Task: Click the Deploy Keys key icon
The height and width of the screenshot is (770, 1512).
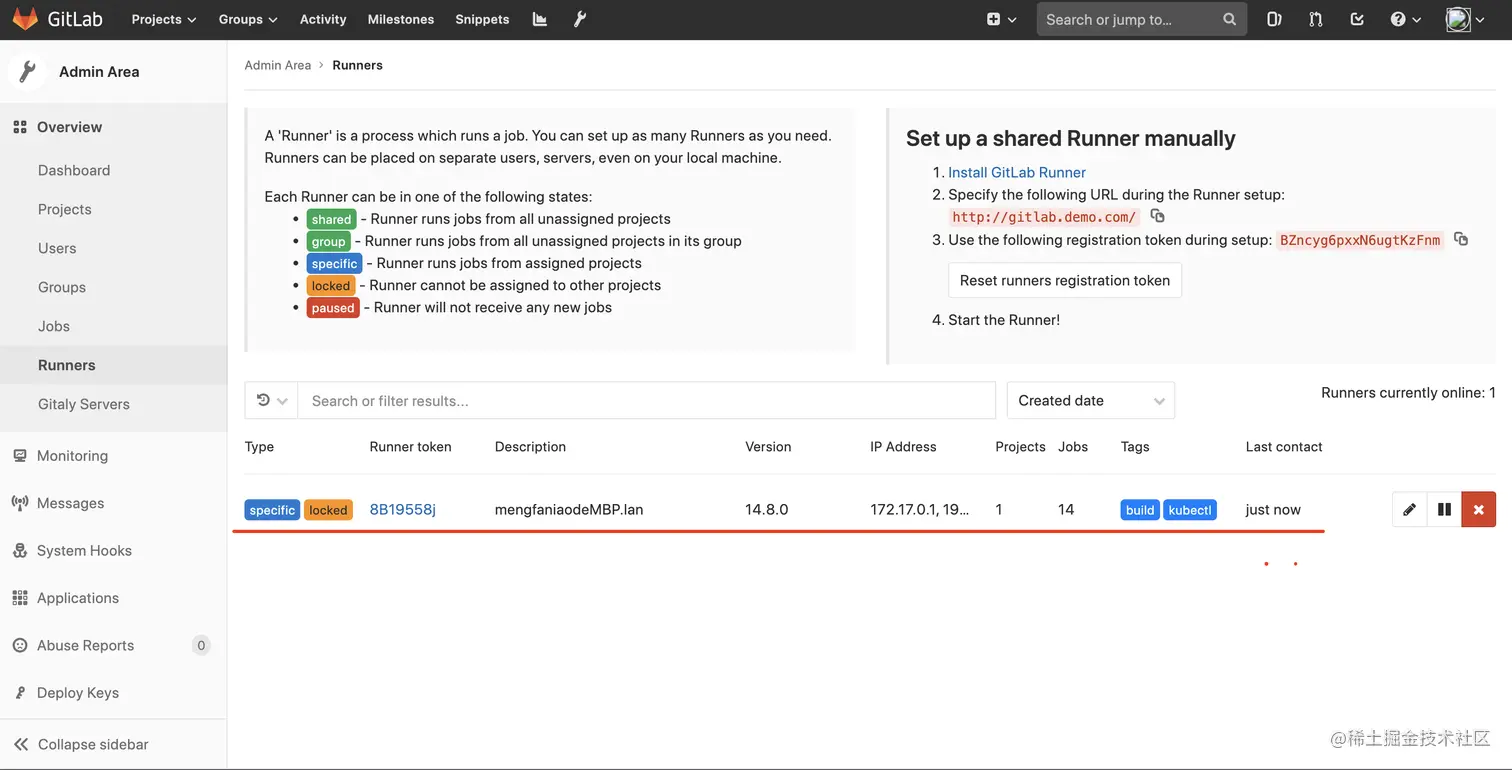Action: [20, 693]
